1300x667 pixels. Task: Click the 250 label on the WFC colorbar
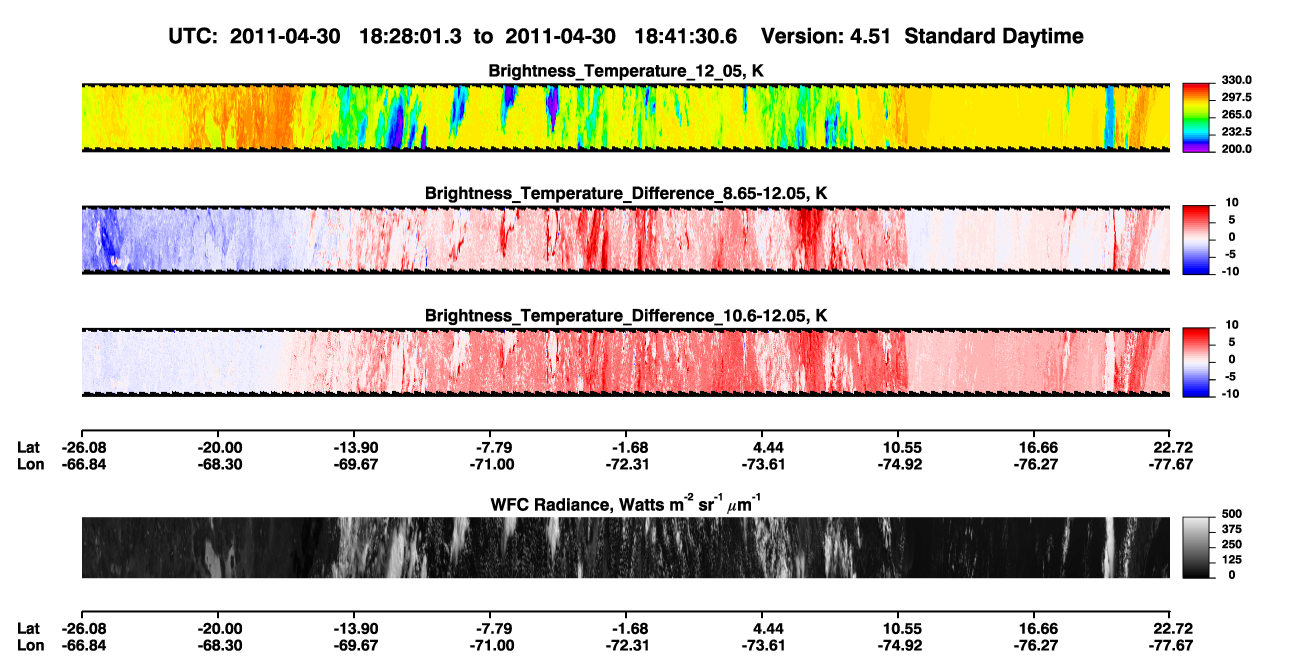pos(1231,545)
